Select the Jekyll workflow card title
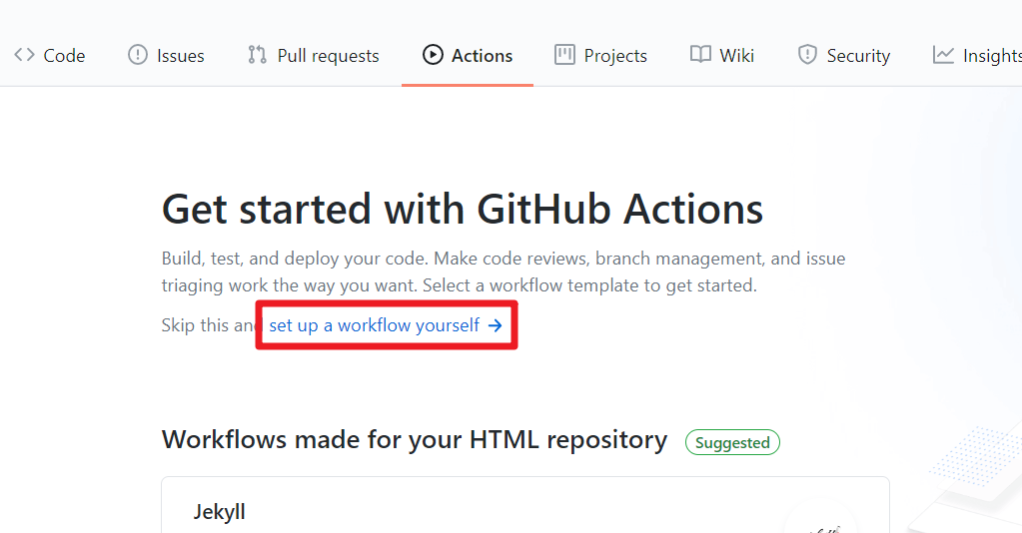The image size is (1022, 533). (x=219, y=512)
